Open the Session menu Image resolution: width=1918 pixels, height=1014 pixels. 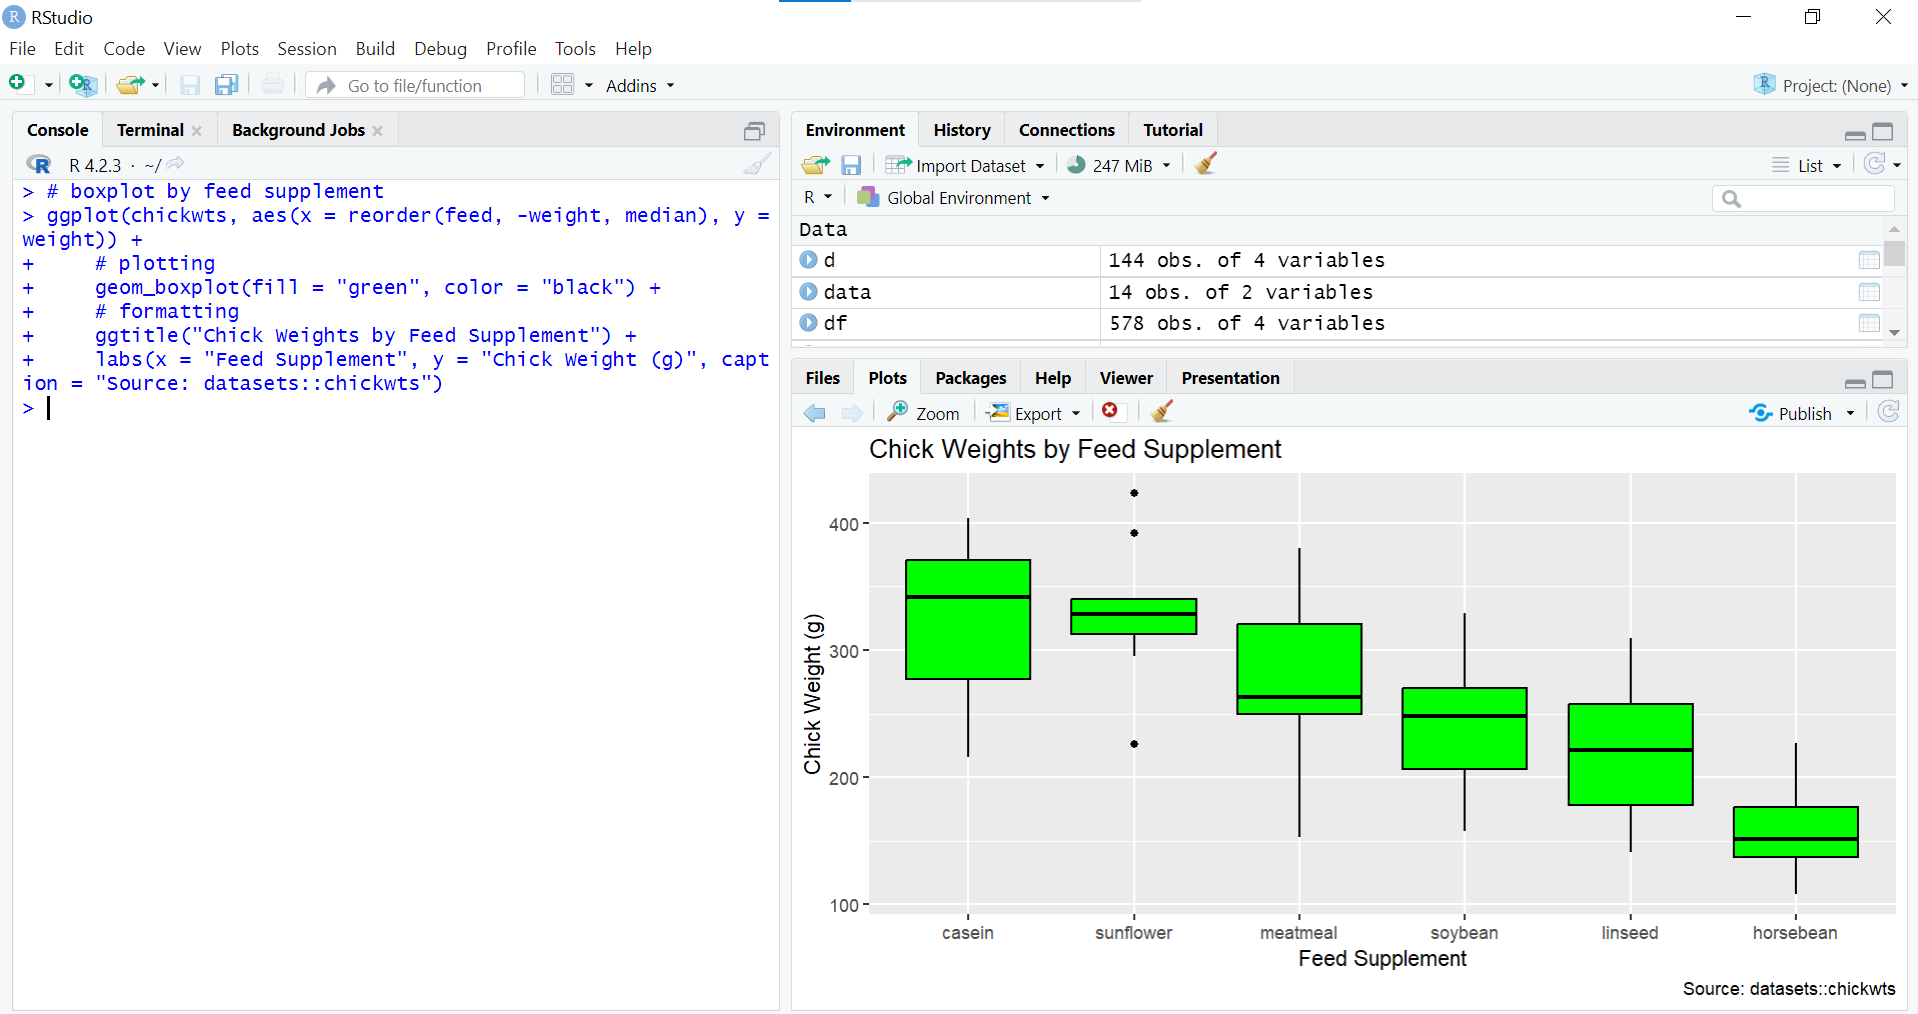point(306,49)
